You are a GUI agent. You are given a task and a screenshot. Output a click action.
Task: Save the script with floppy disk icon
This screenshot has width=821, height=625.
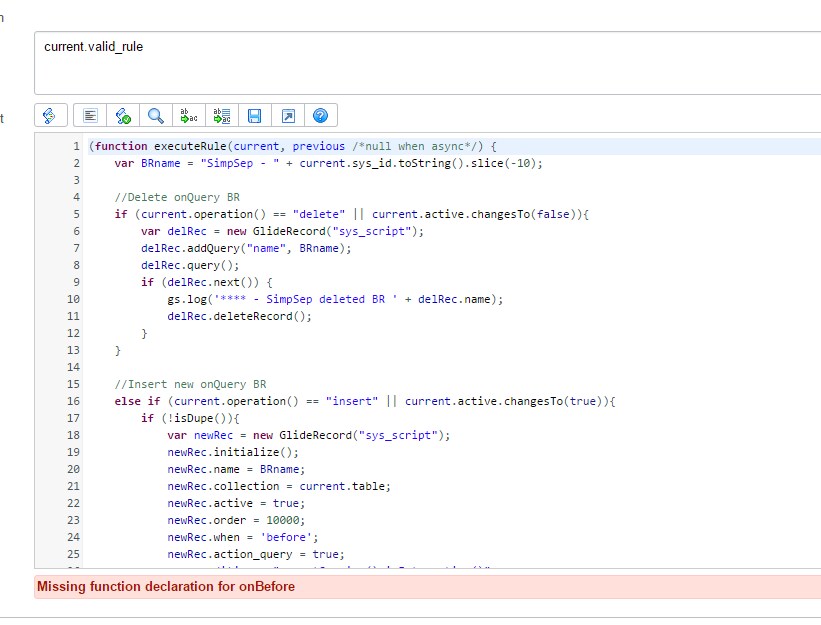254,115
